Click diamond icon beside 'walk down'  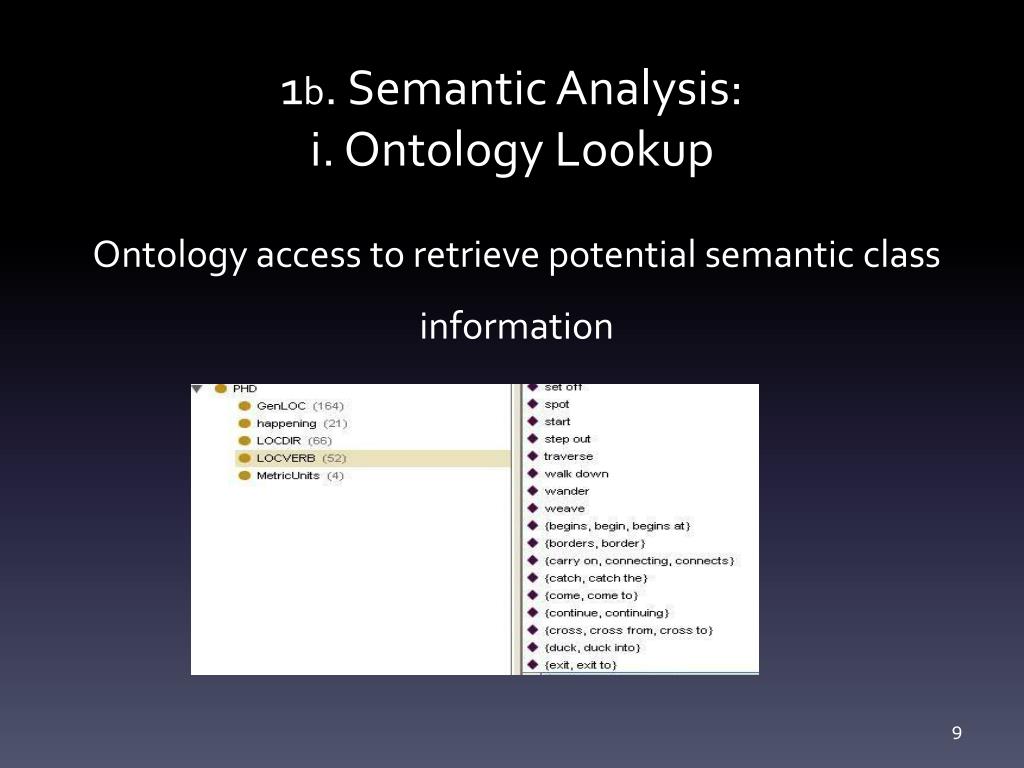[x=533, y=473]
